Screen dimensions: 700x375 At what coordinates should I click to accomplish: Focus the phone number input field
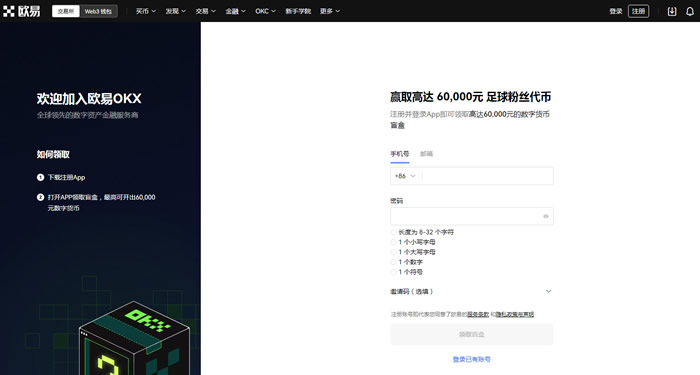tap(487, 176)
